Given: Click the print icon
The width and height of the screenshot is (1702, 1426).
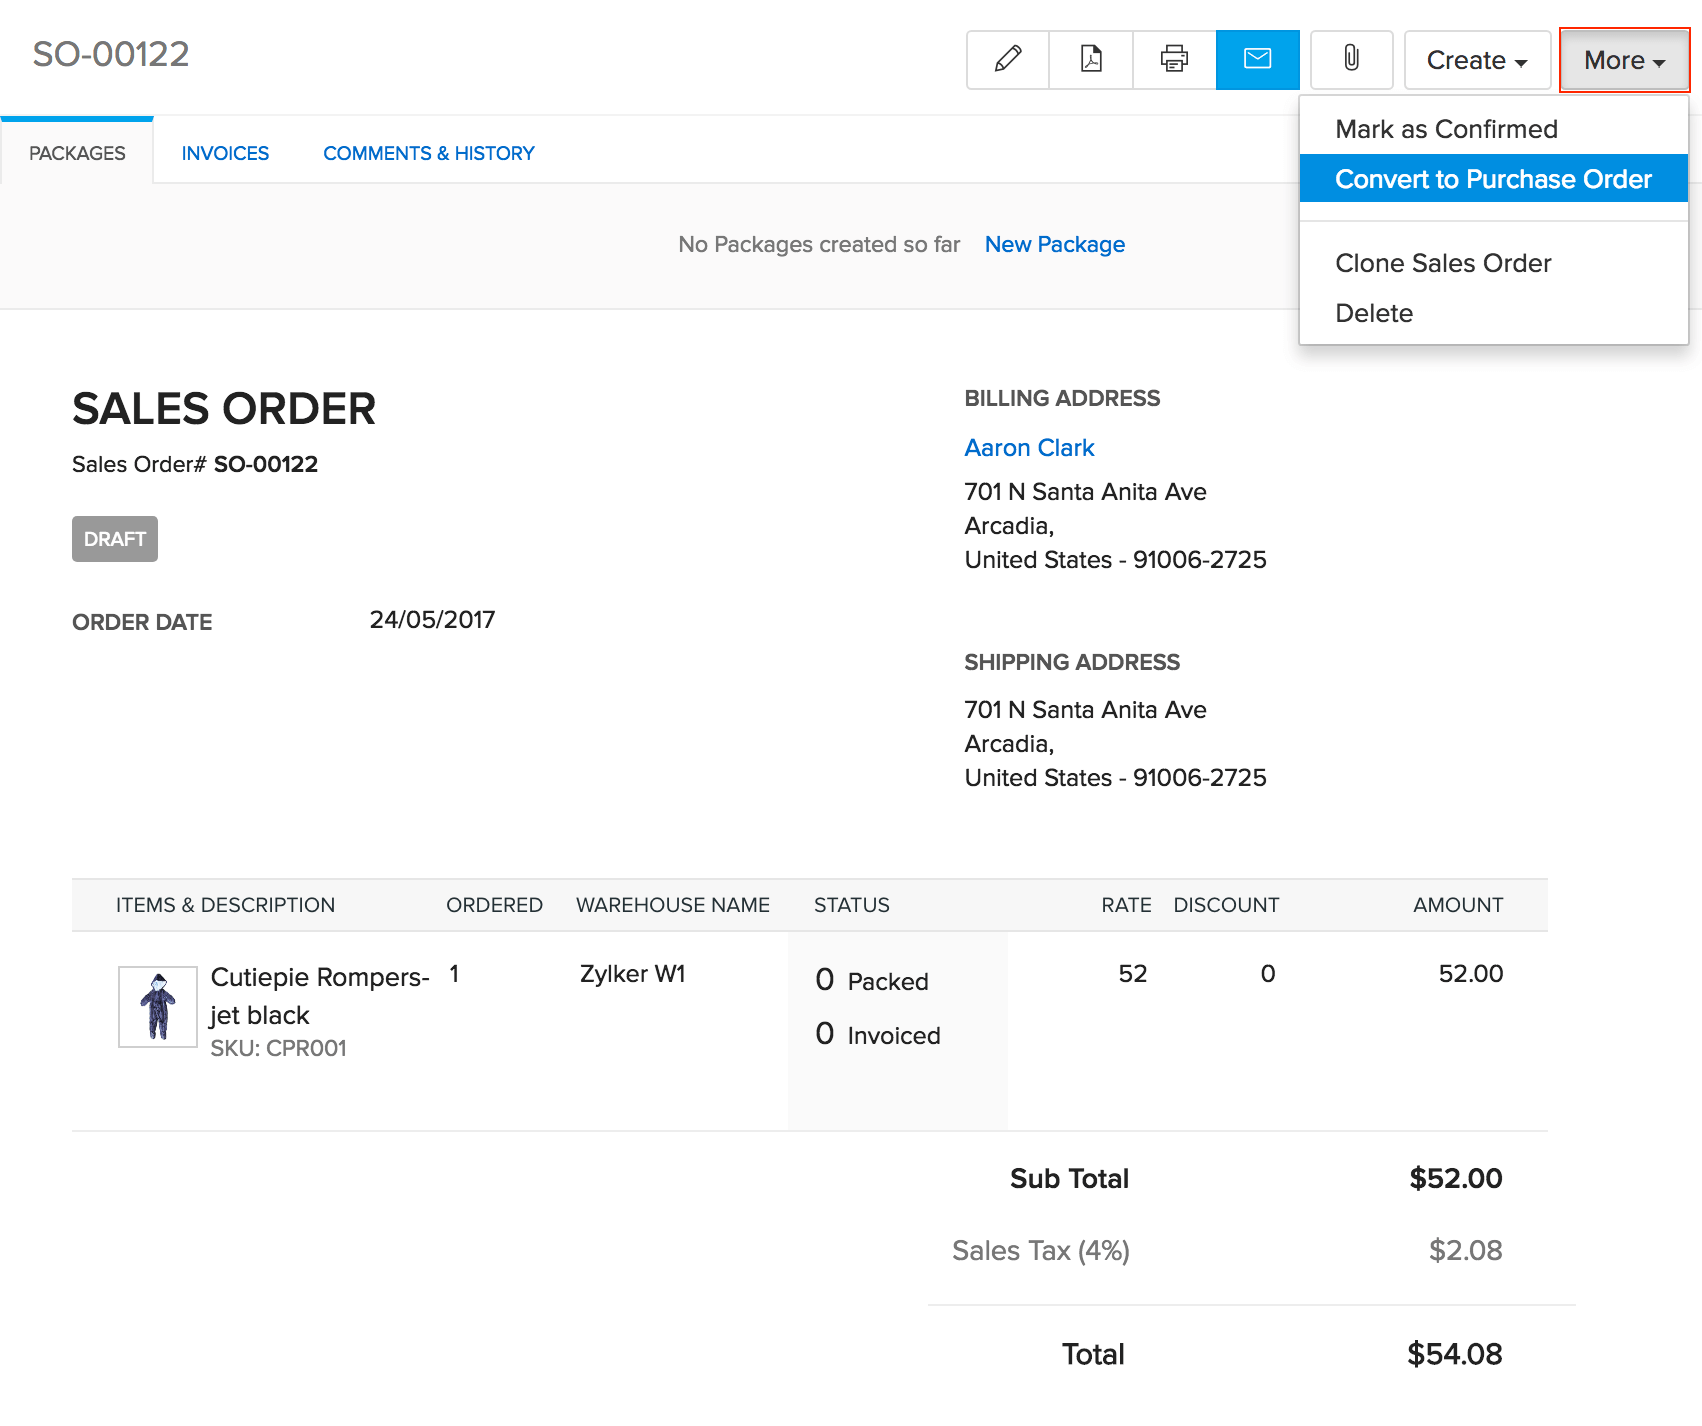Looking at the screenshot, I should point(1173,60).
